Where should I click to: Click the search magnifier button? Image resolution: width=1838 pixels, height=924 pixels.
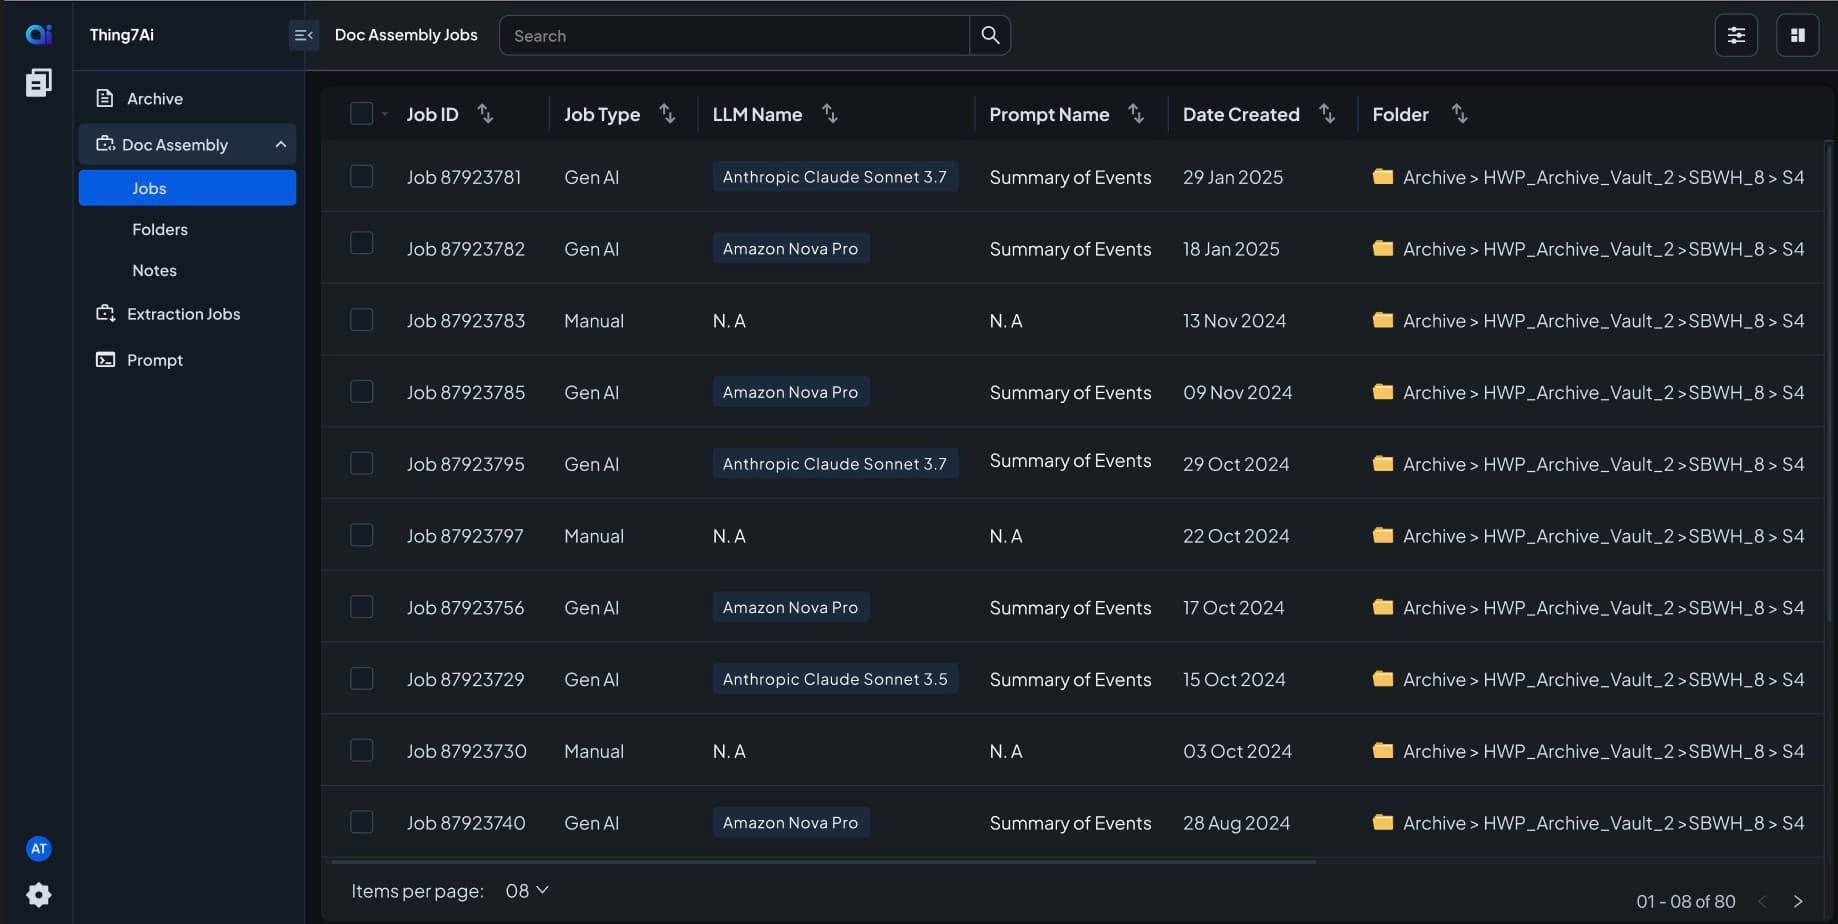(990, 35)
